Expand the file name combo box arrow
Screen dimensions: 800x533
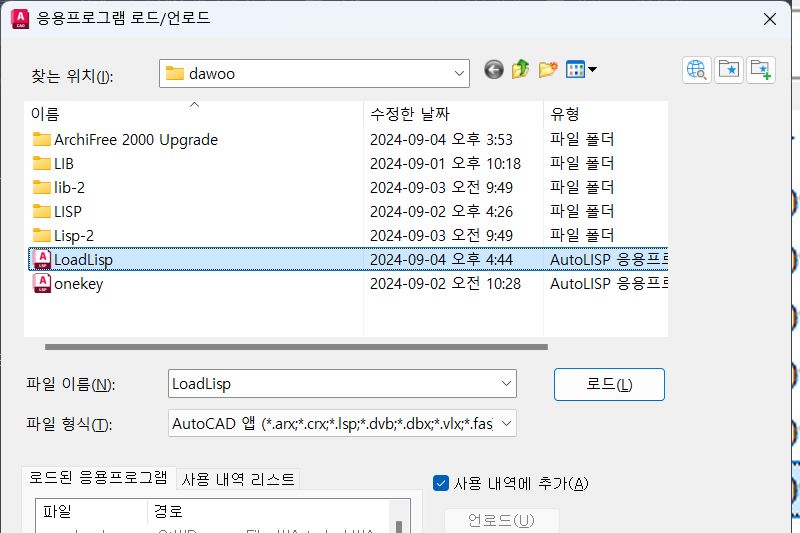point(506,384)
